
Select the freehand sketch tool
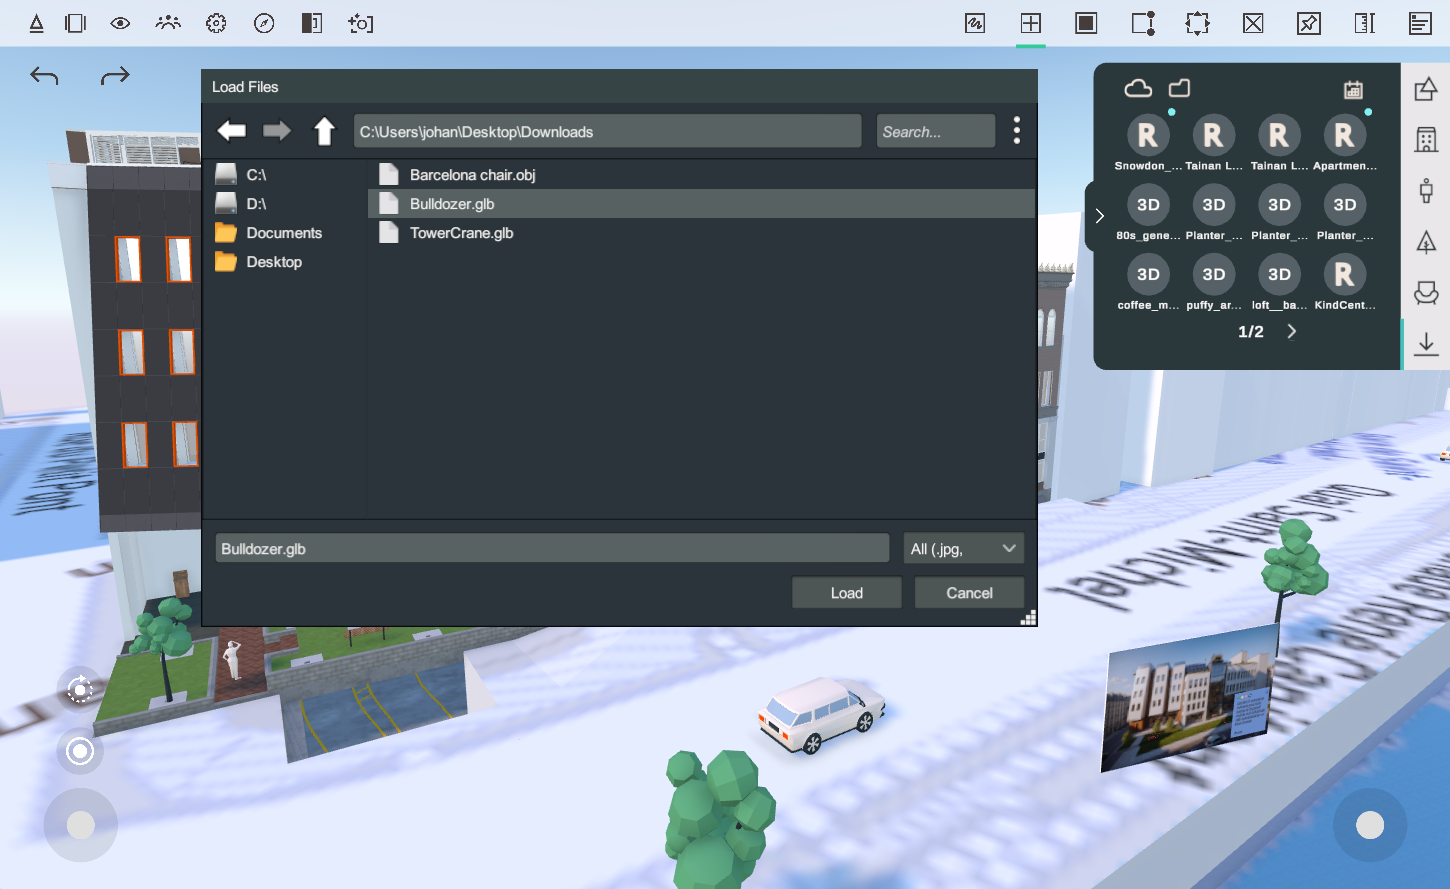coord(975,23)
